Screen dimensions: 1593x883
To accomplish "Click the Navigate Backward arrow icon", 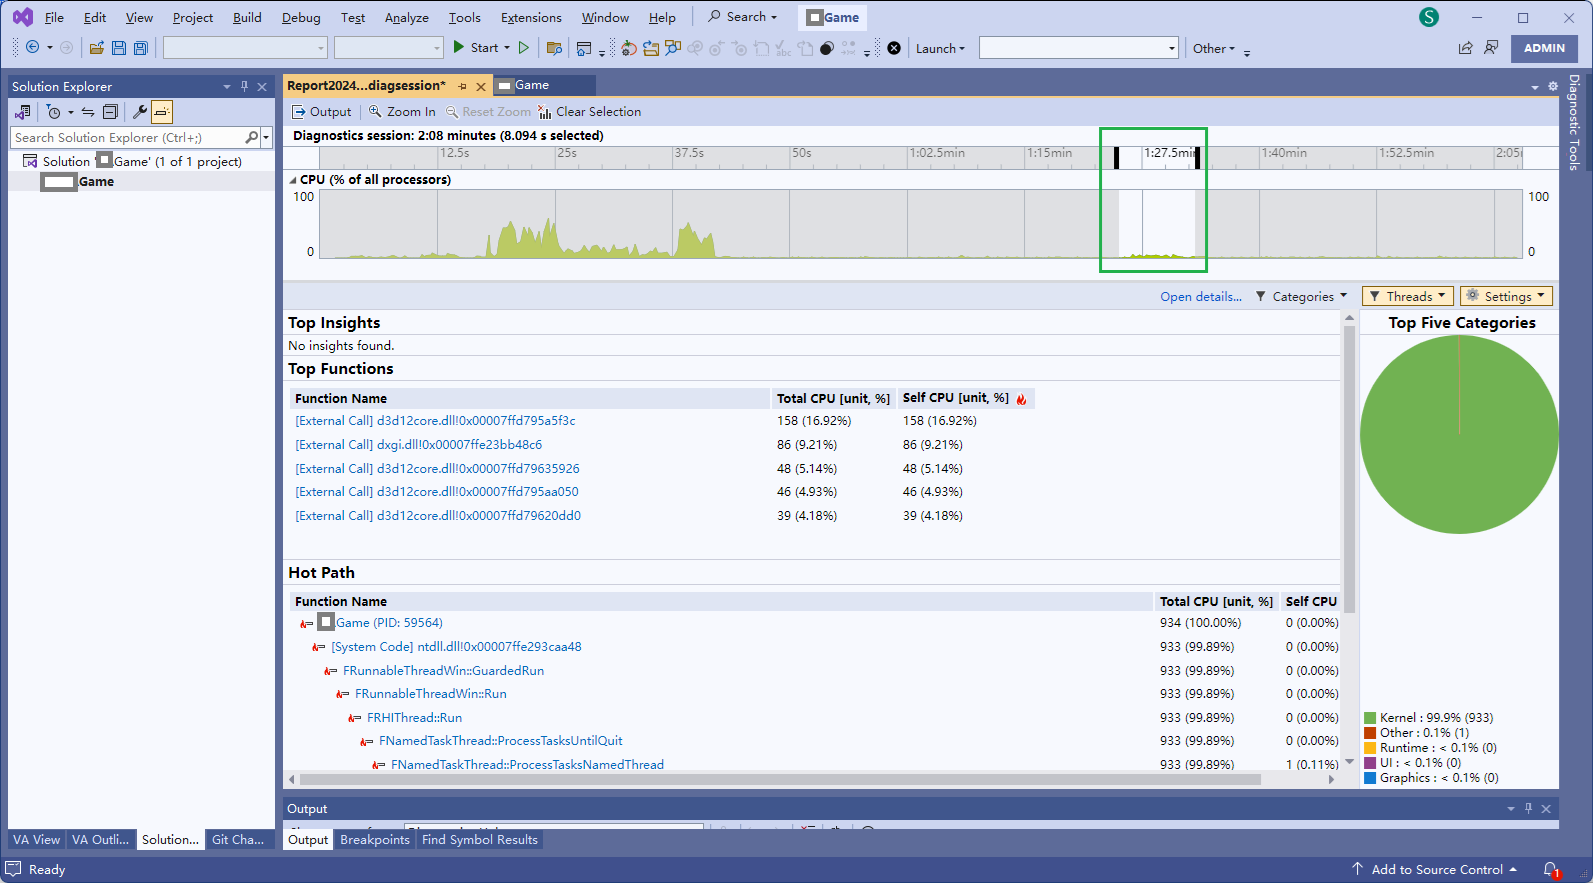I will pos(32,47).
